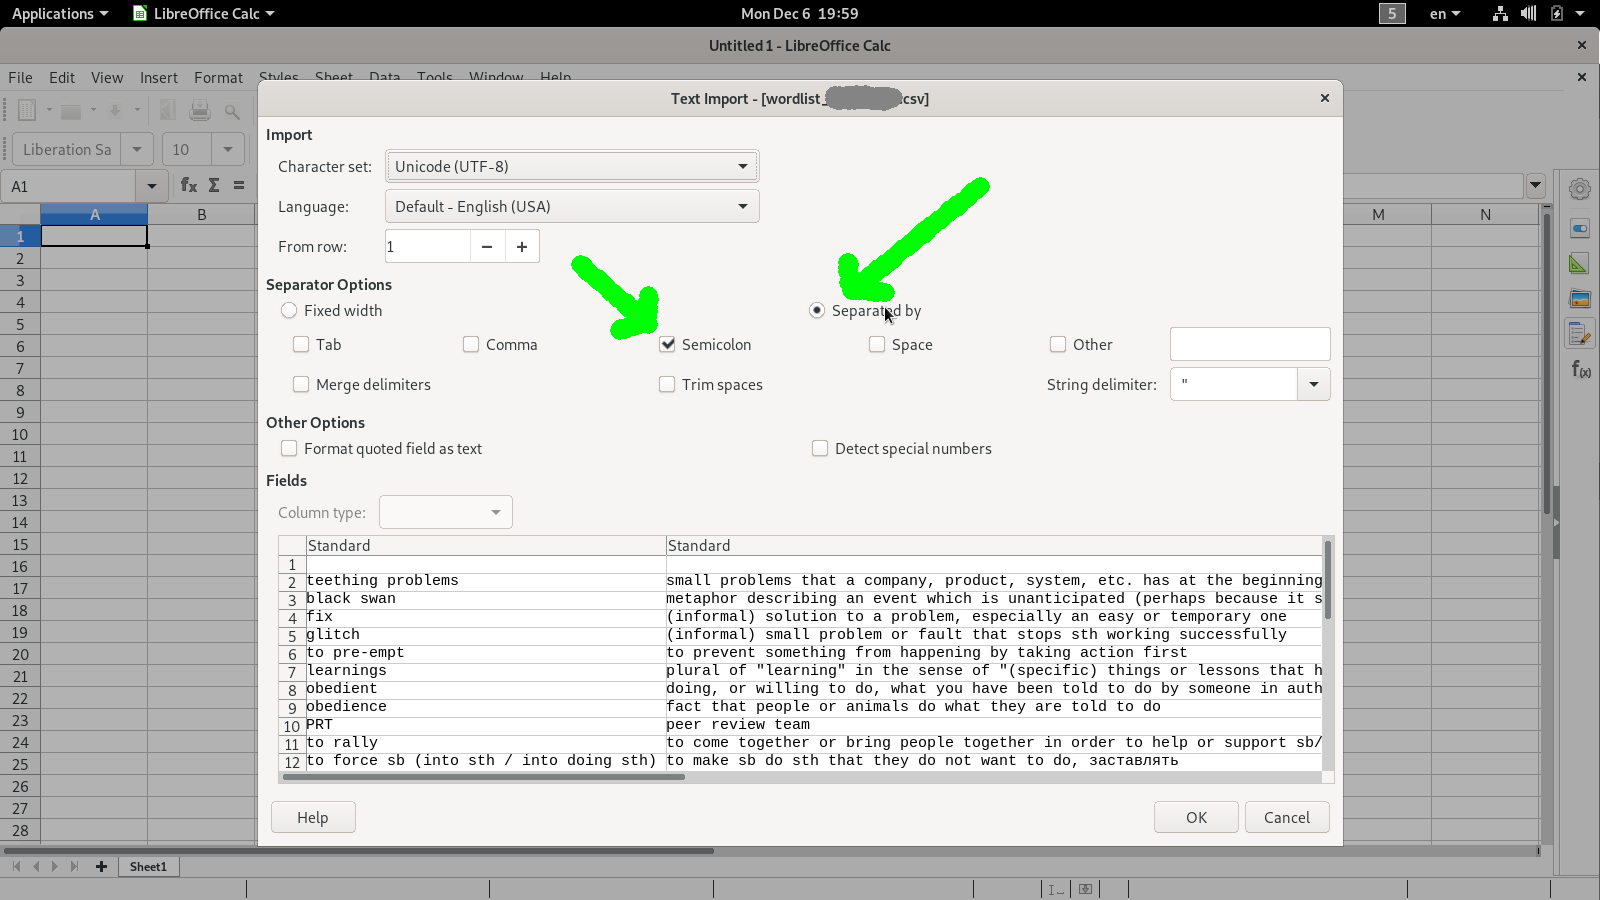The height and width of the screenshot is (900, 1600).
Task: Open sidebar Navigator icon
Action: click(x=1579, y=333)
